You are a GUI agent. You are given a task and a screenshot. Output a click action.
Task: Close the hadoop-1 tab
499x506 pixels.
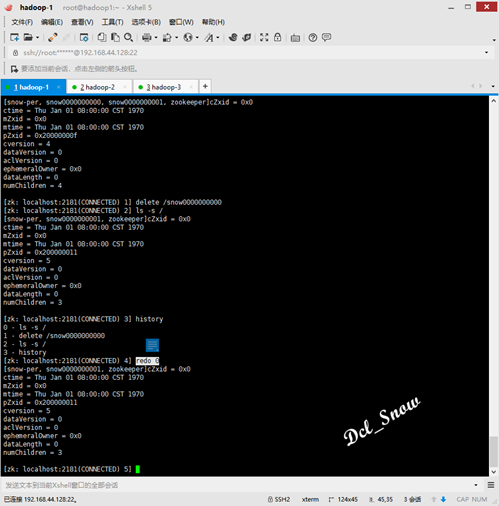tap(59, 87)
